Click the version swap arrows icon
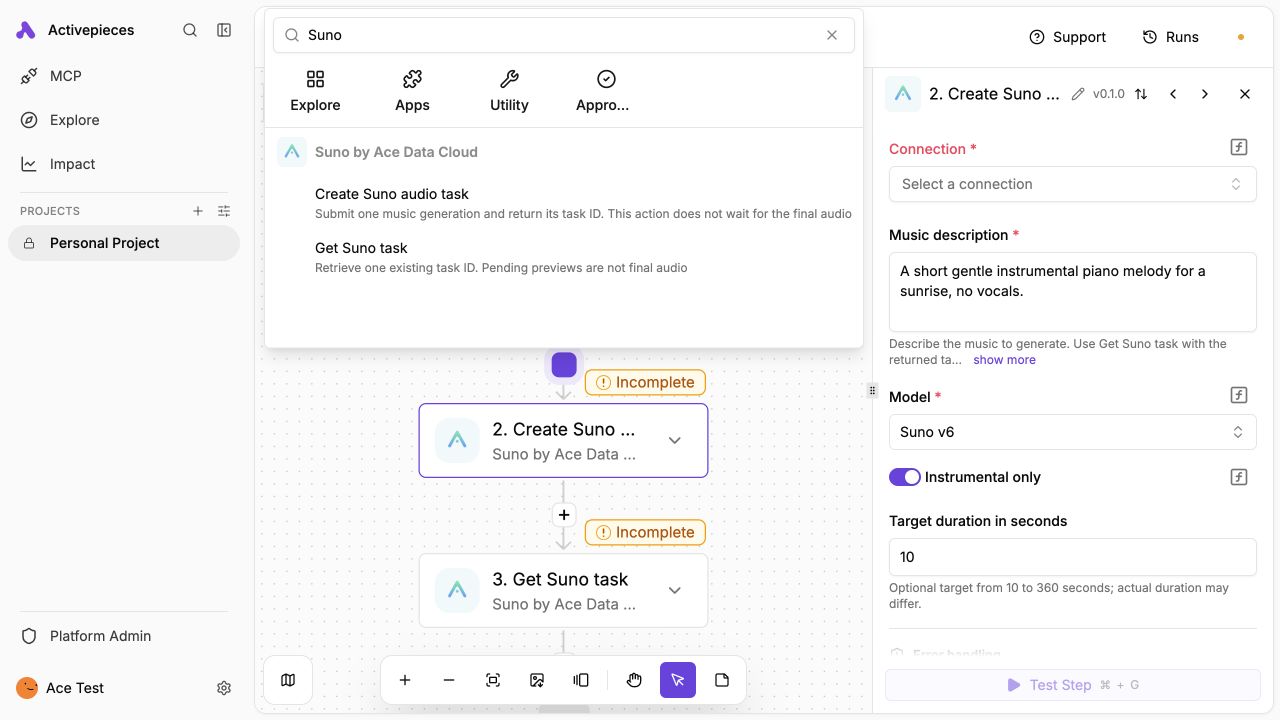 tap(1141, 94)
